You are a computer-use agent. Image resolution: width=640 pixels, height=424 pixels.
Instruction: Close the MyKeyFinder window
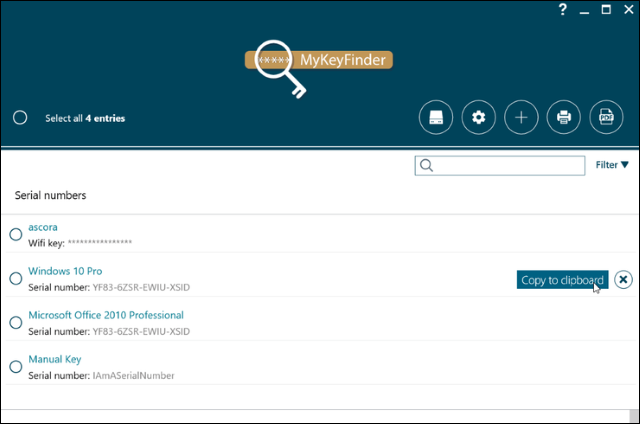629,9
